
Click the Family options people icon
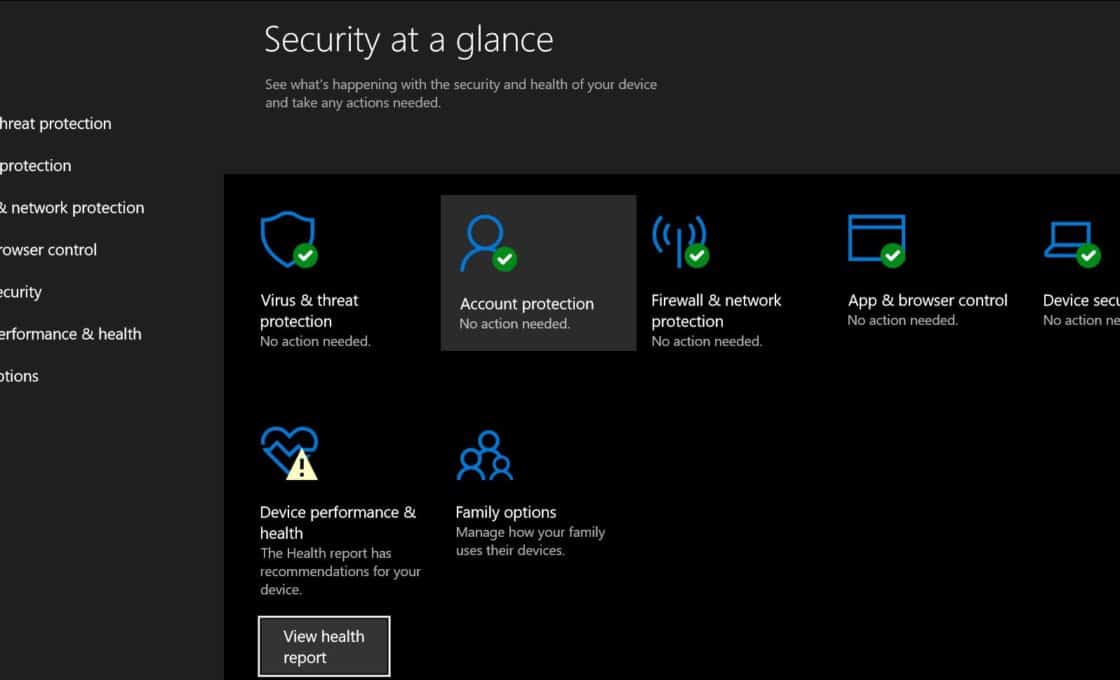tap(484, 455)
